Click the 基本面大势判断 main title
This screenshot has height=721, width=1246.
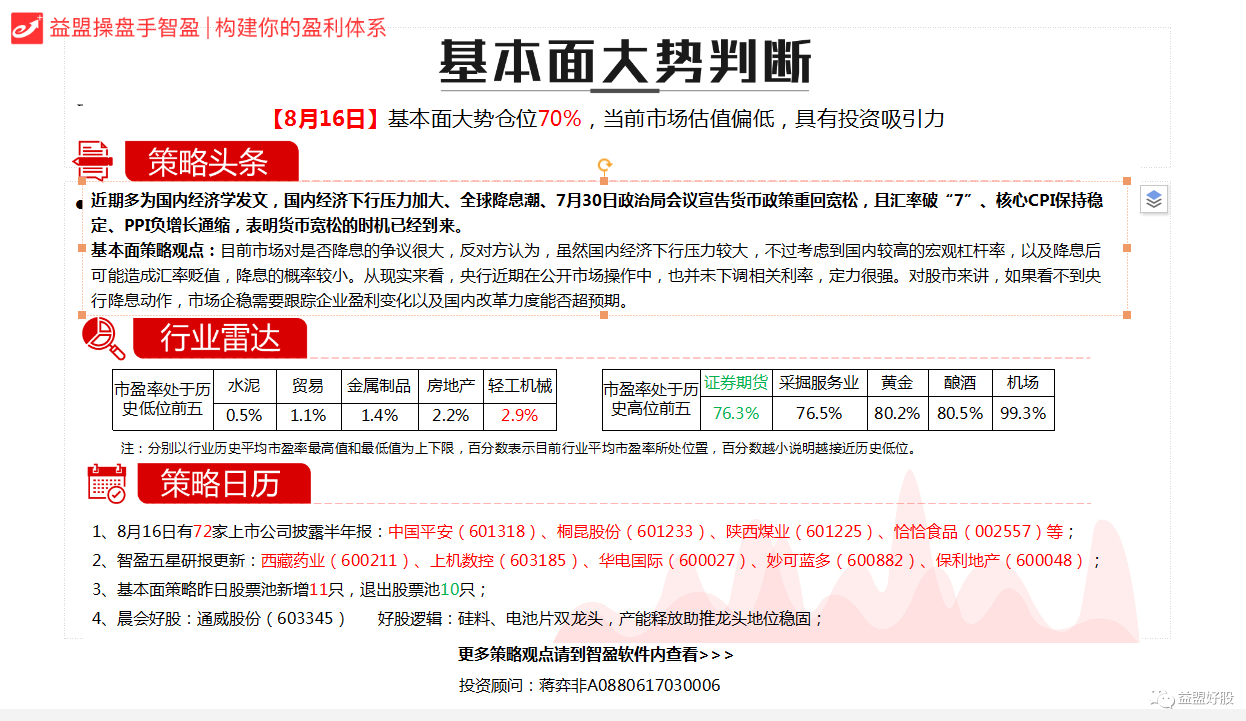point(624,62)
